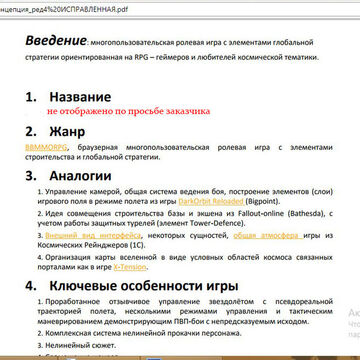The width and height of the screenshot is (360, 360).
Task: Click 'Fallout-online' in the second analogy
Action: click(262, 213)
